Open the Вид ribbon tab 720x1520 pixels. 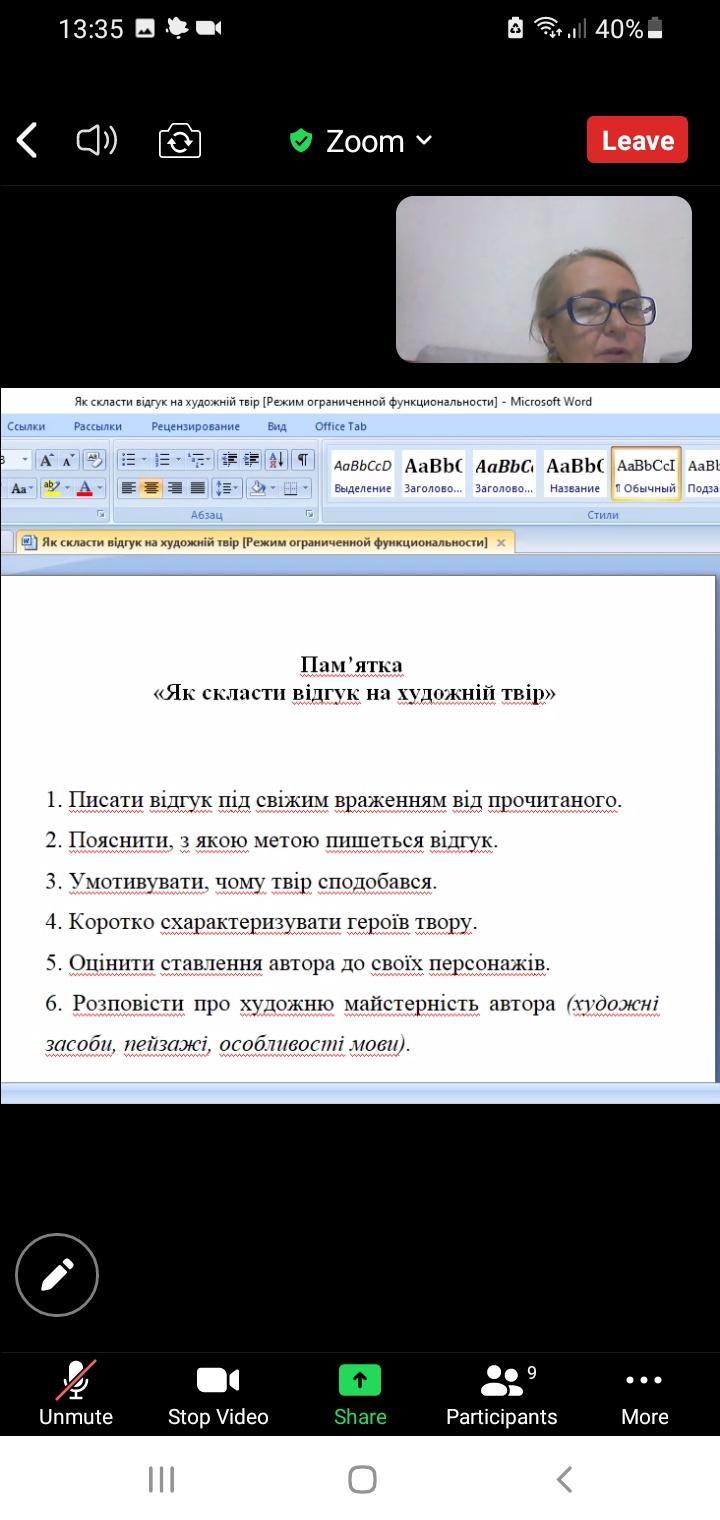pos(277,426)
